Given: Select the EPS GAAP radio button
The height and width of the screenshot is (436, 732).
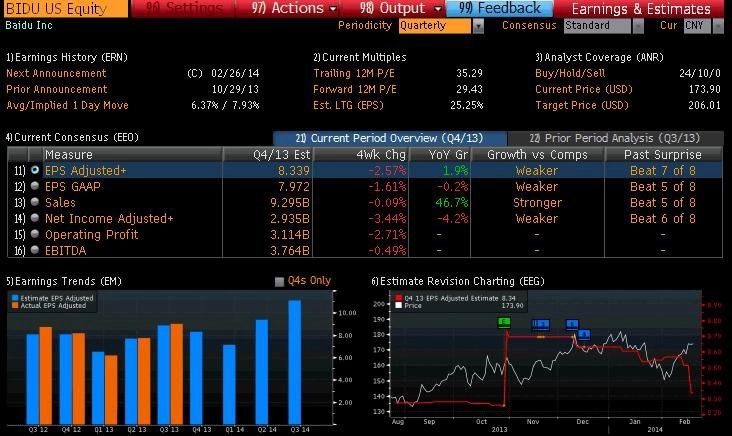Looking at the screenshot, I should (x=35, y=186).
